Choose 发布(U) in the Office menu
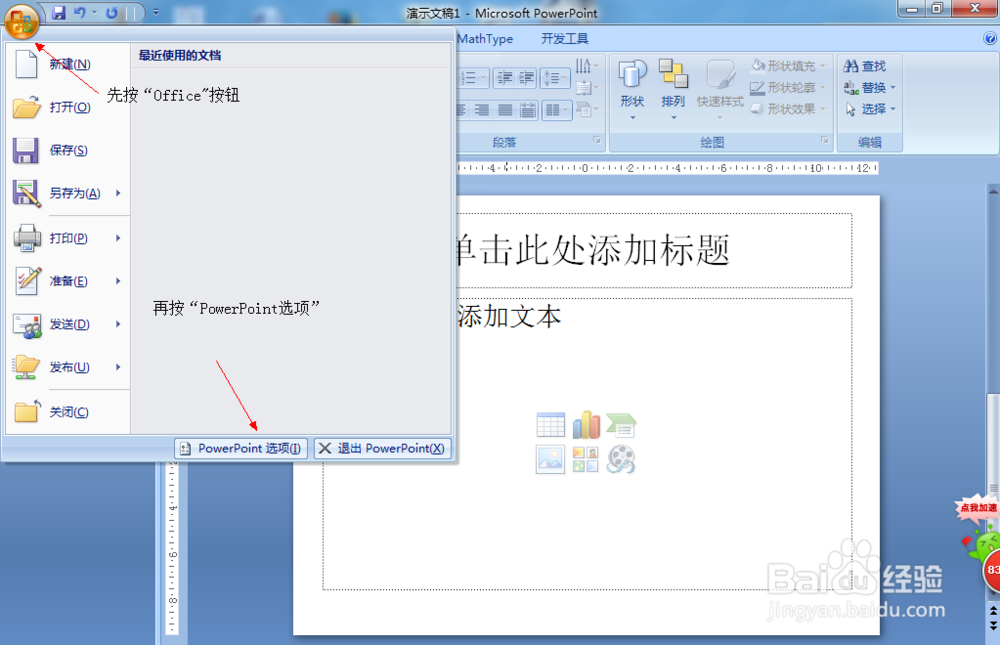Screen dimensions: 1000x645 [x=67, y=367]
